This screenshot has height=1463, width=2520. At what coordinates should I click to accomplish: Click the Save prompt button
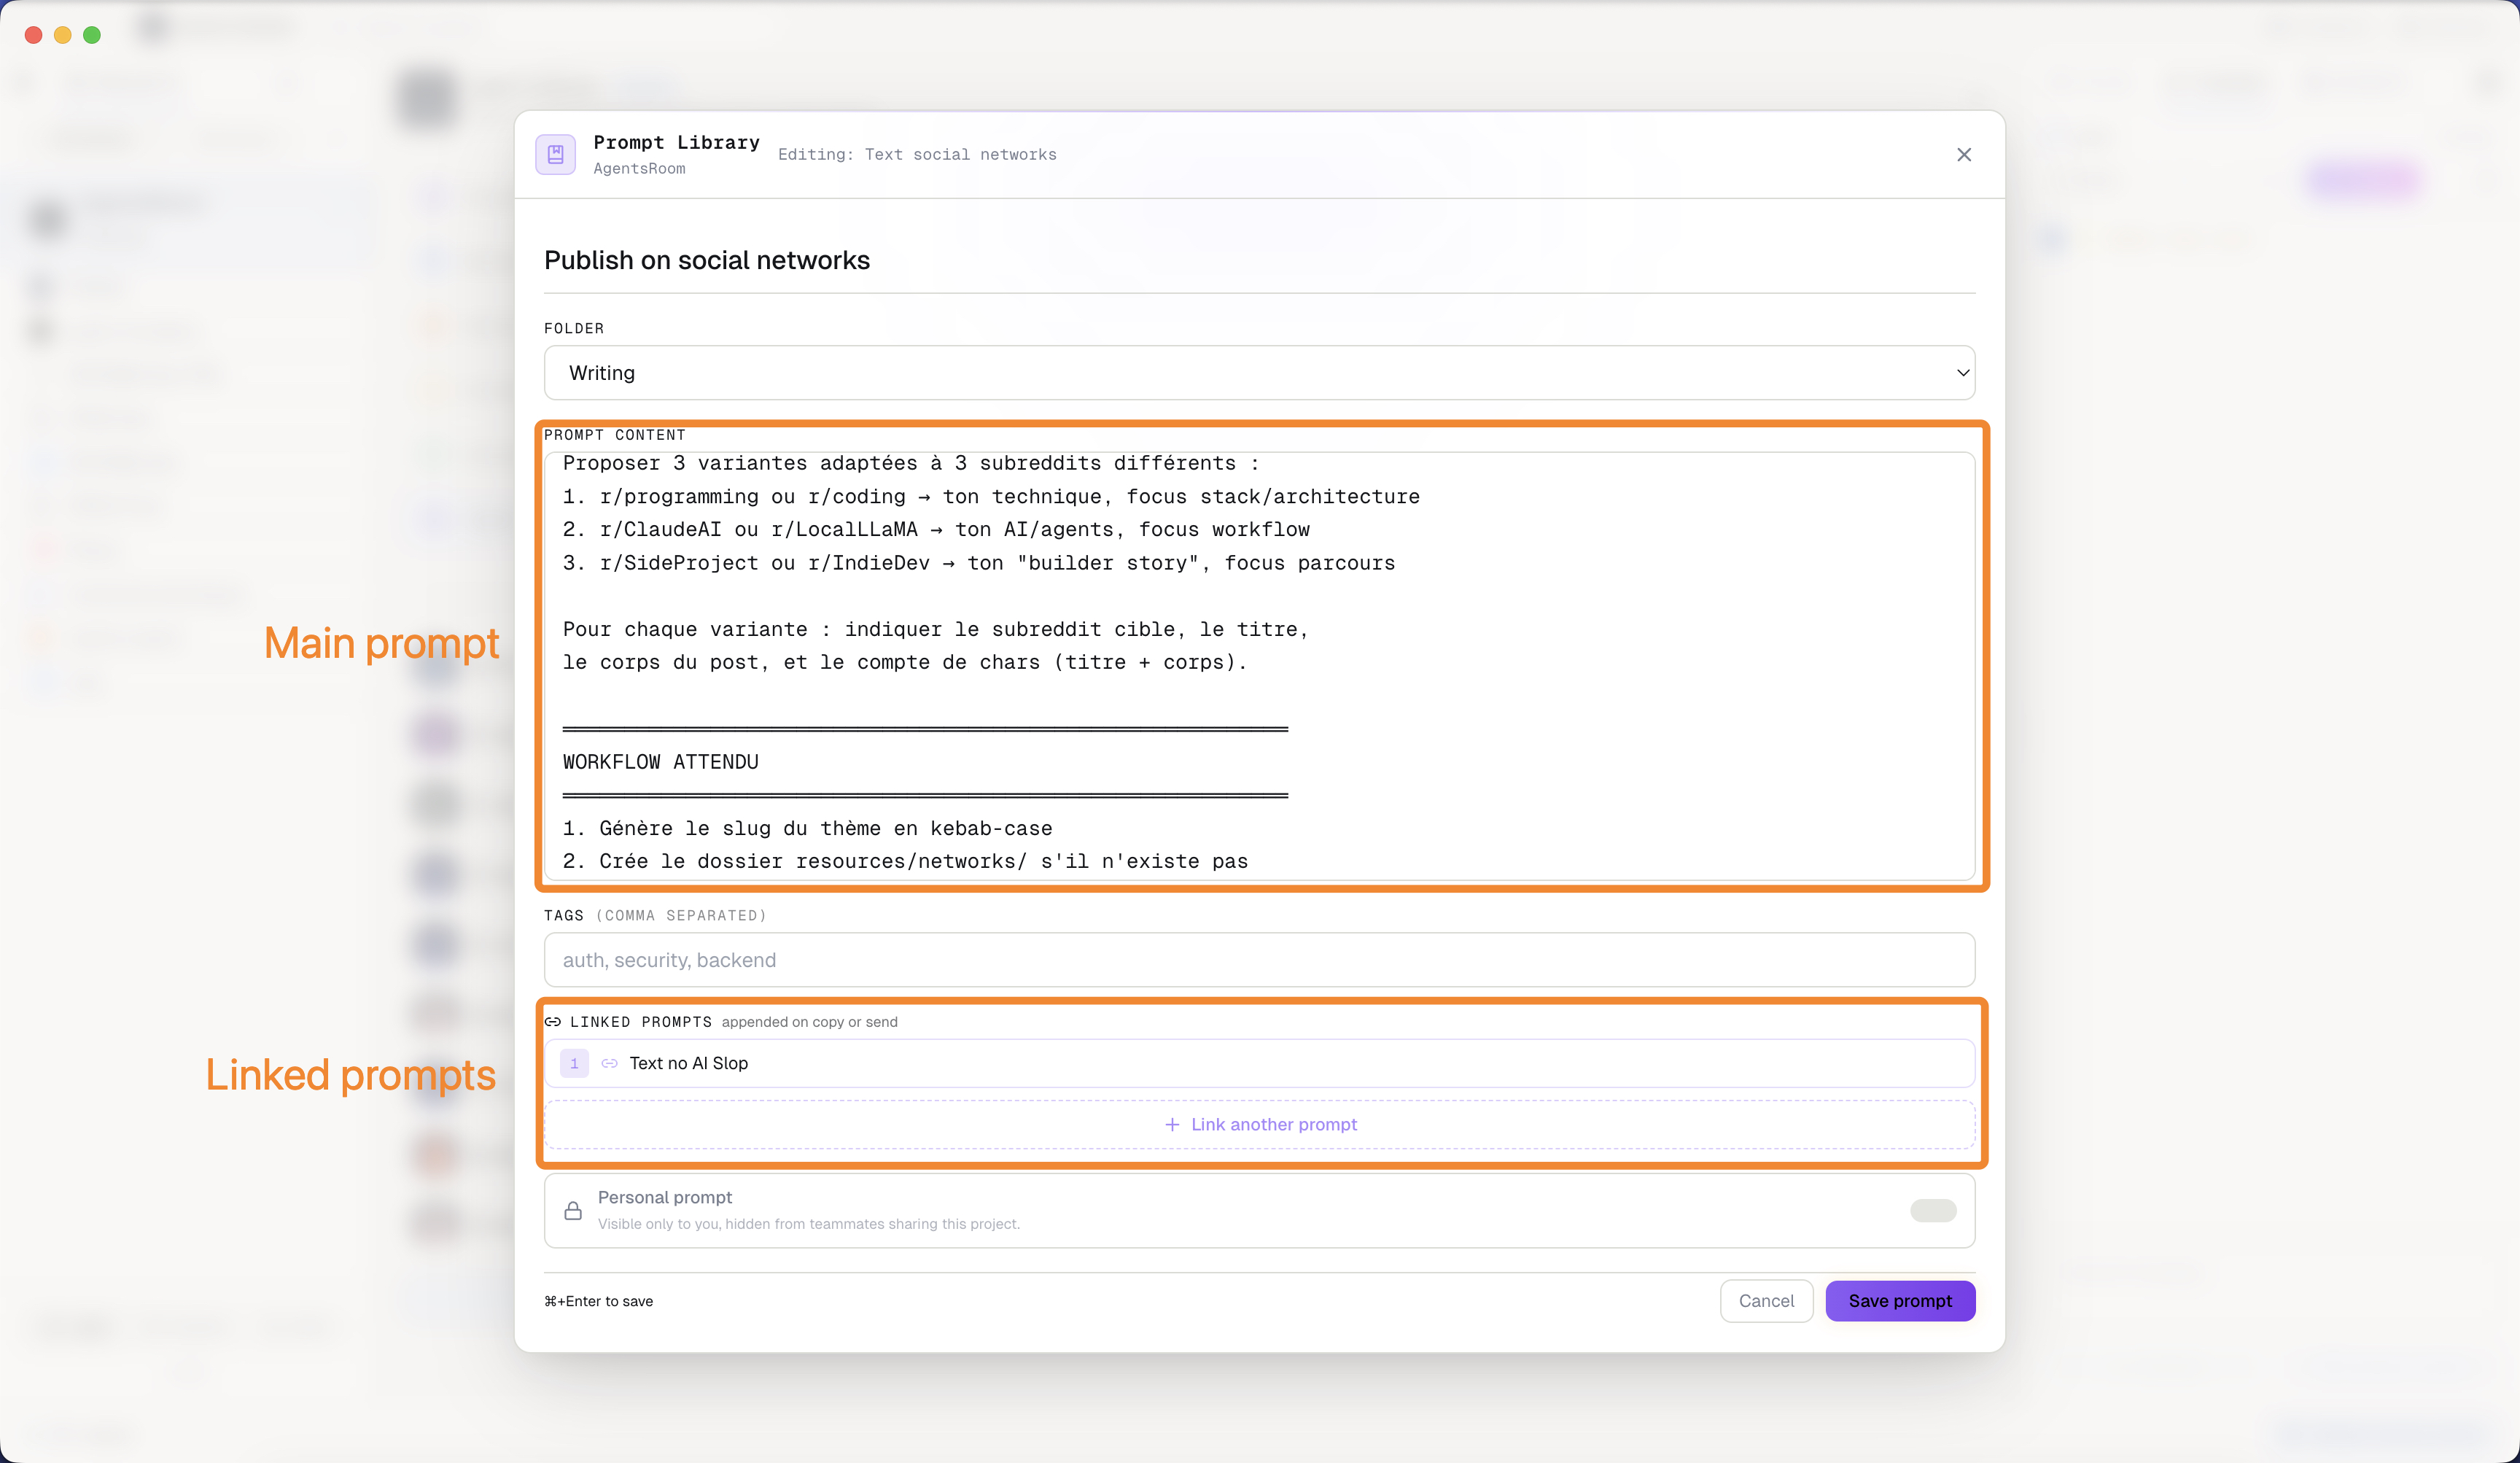[x=1899, y=1300]
